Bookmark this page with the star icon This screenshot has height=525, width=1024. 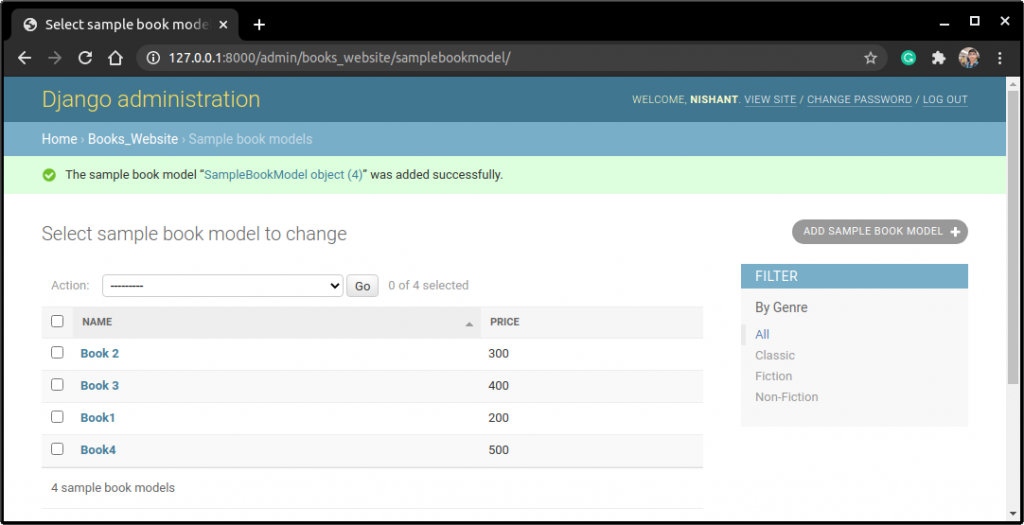(x=871, y=58)
